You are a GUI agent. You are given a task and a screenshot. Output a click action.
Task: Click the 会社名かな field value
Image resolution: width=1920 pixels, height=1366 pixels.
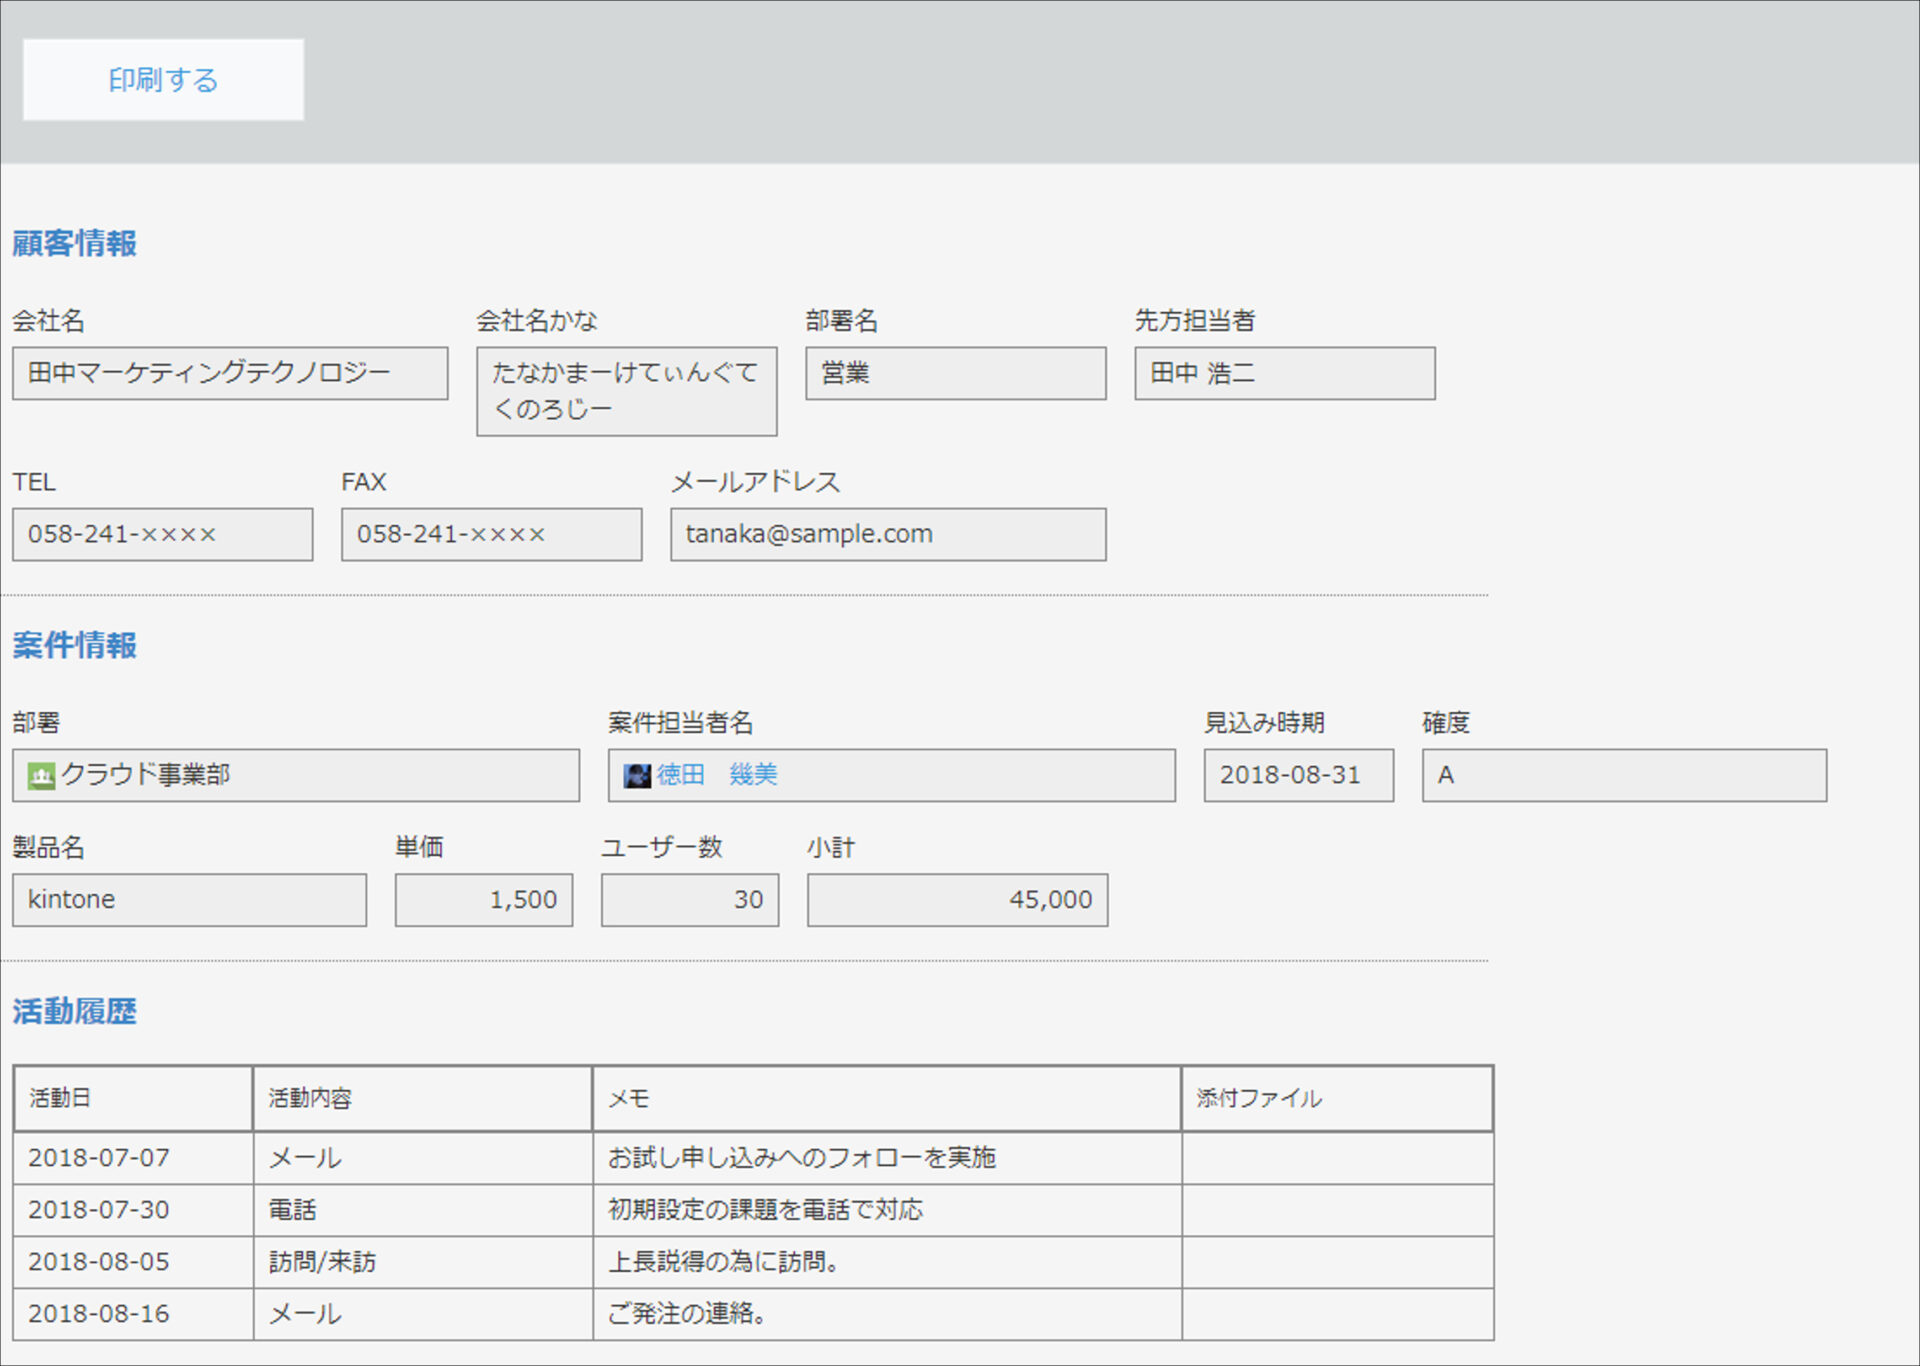627,391
